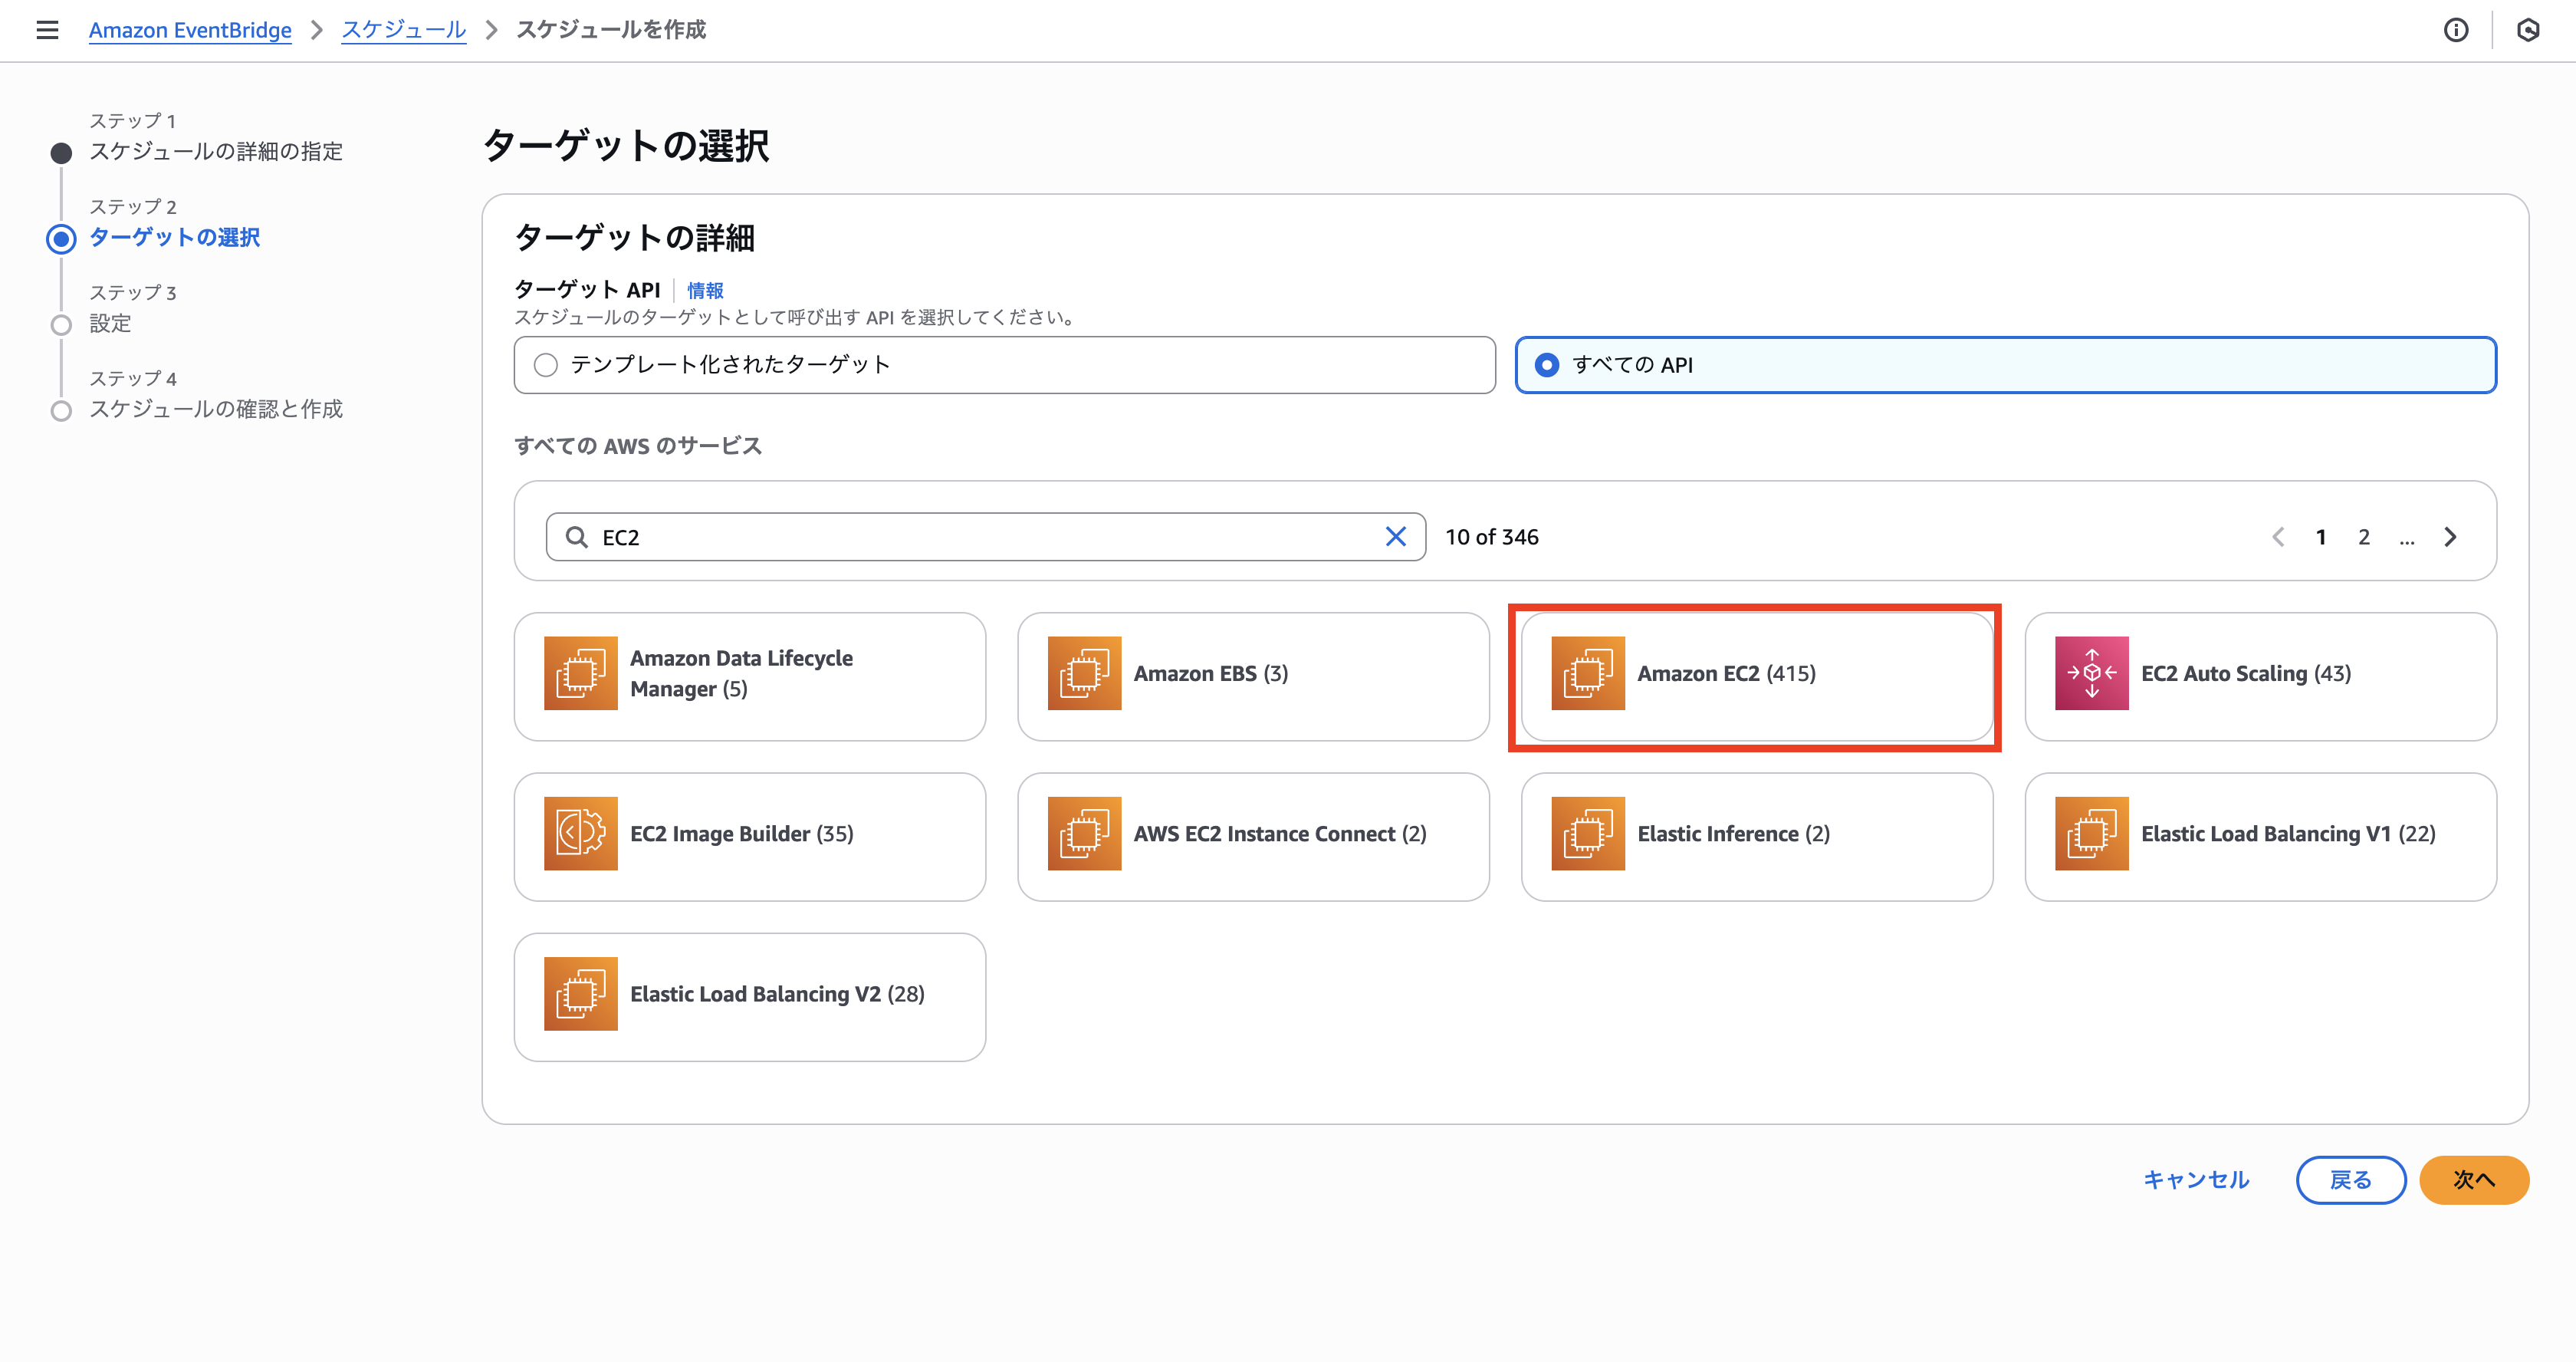Click the 次へ button

tap(2474, 1180)
